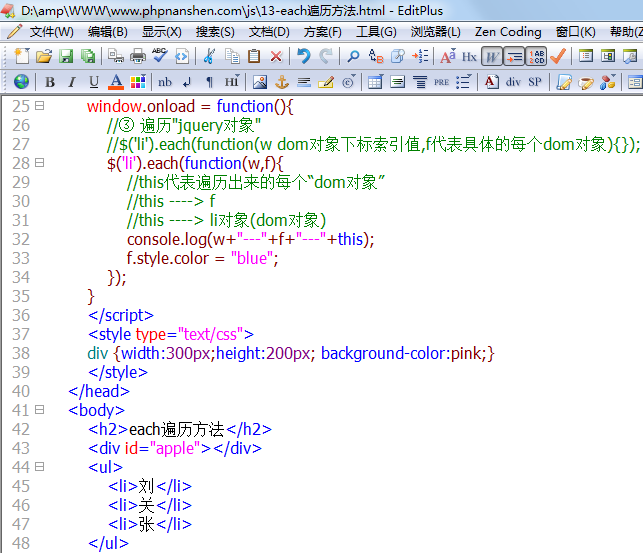
Task: Apply underline tag with the U icon
Action: [94, 82]
